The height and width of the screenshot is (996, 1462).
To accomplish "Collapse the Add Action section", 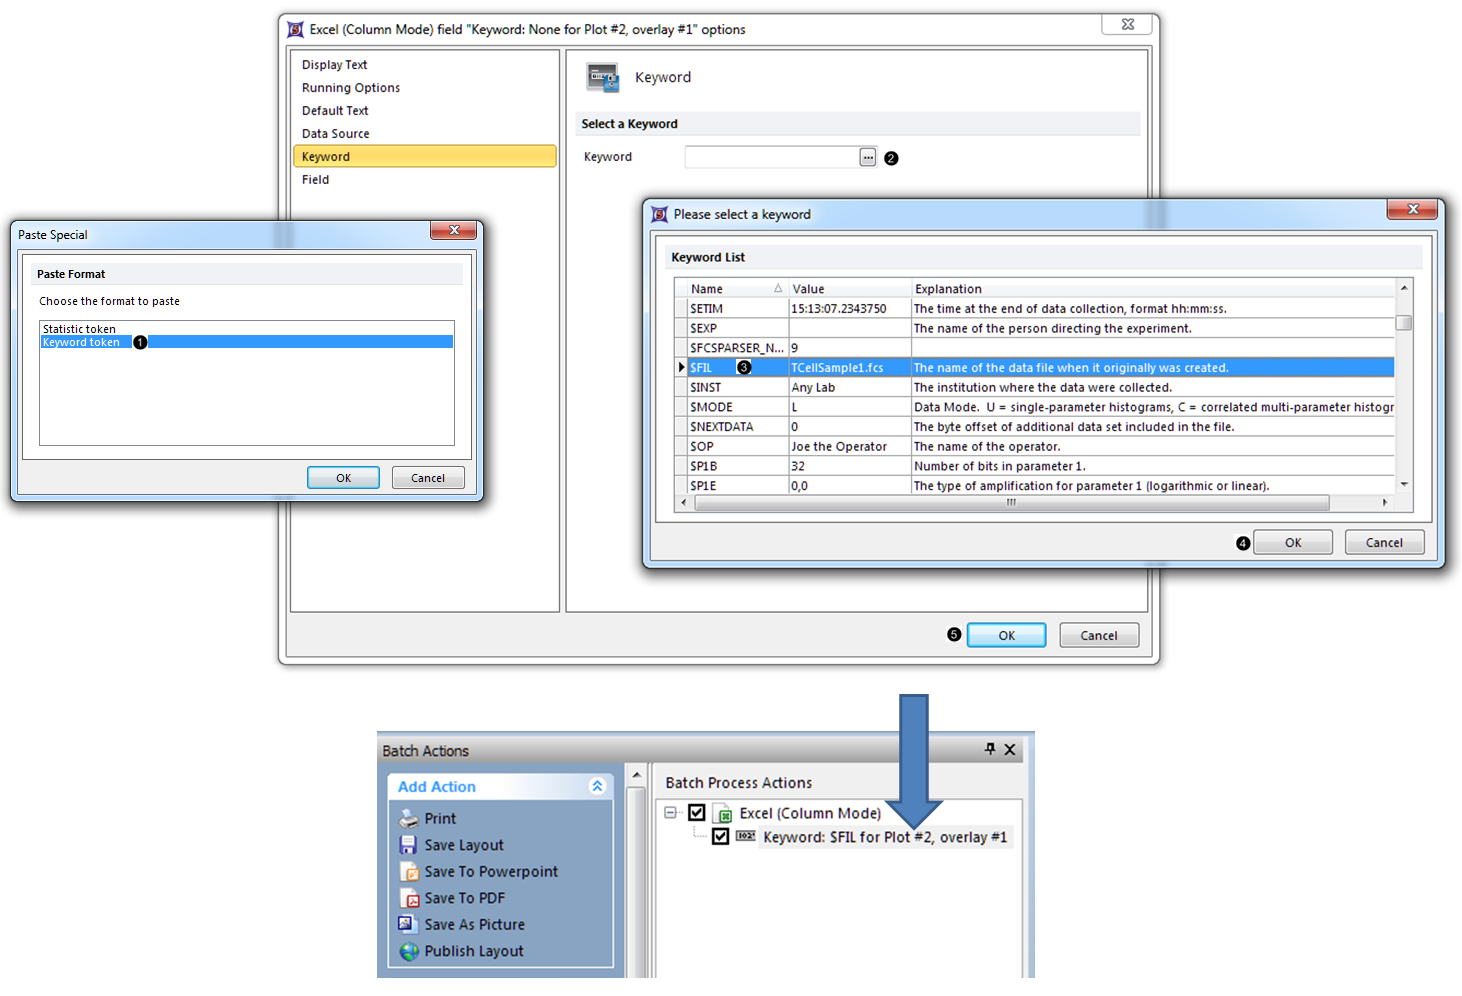I will pyautogui.click(x=597, y=786).
